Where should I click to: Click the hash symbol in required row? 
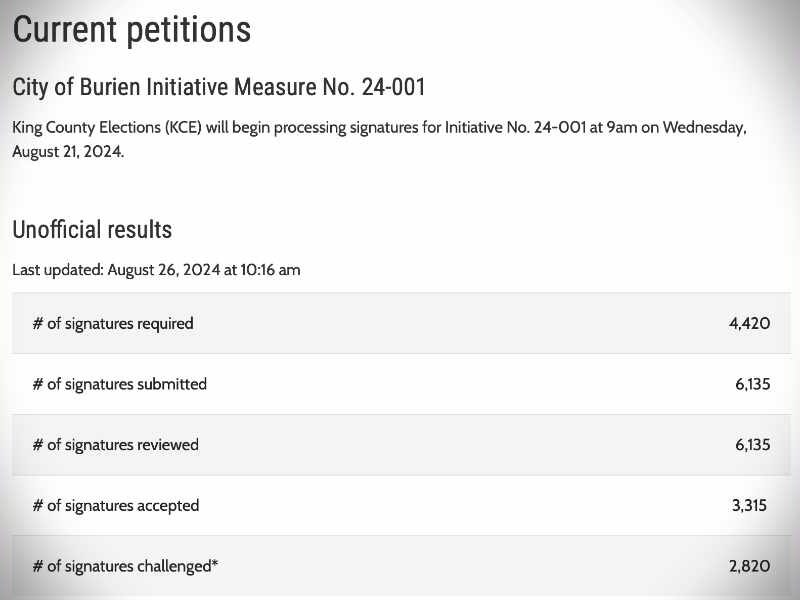click(38, 323)
